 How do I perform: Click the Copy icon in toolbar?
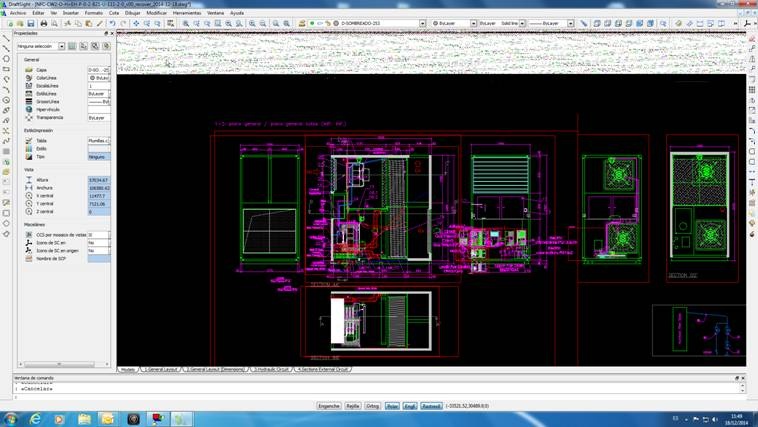click(78, 23)
